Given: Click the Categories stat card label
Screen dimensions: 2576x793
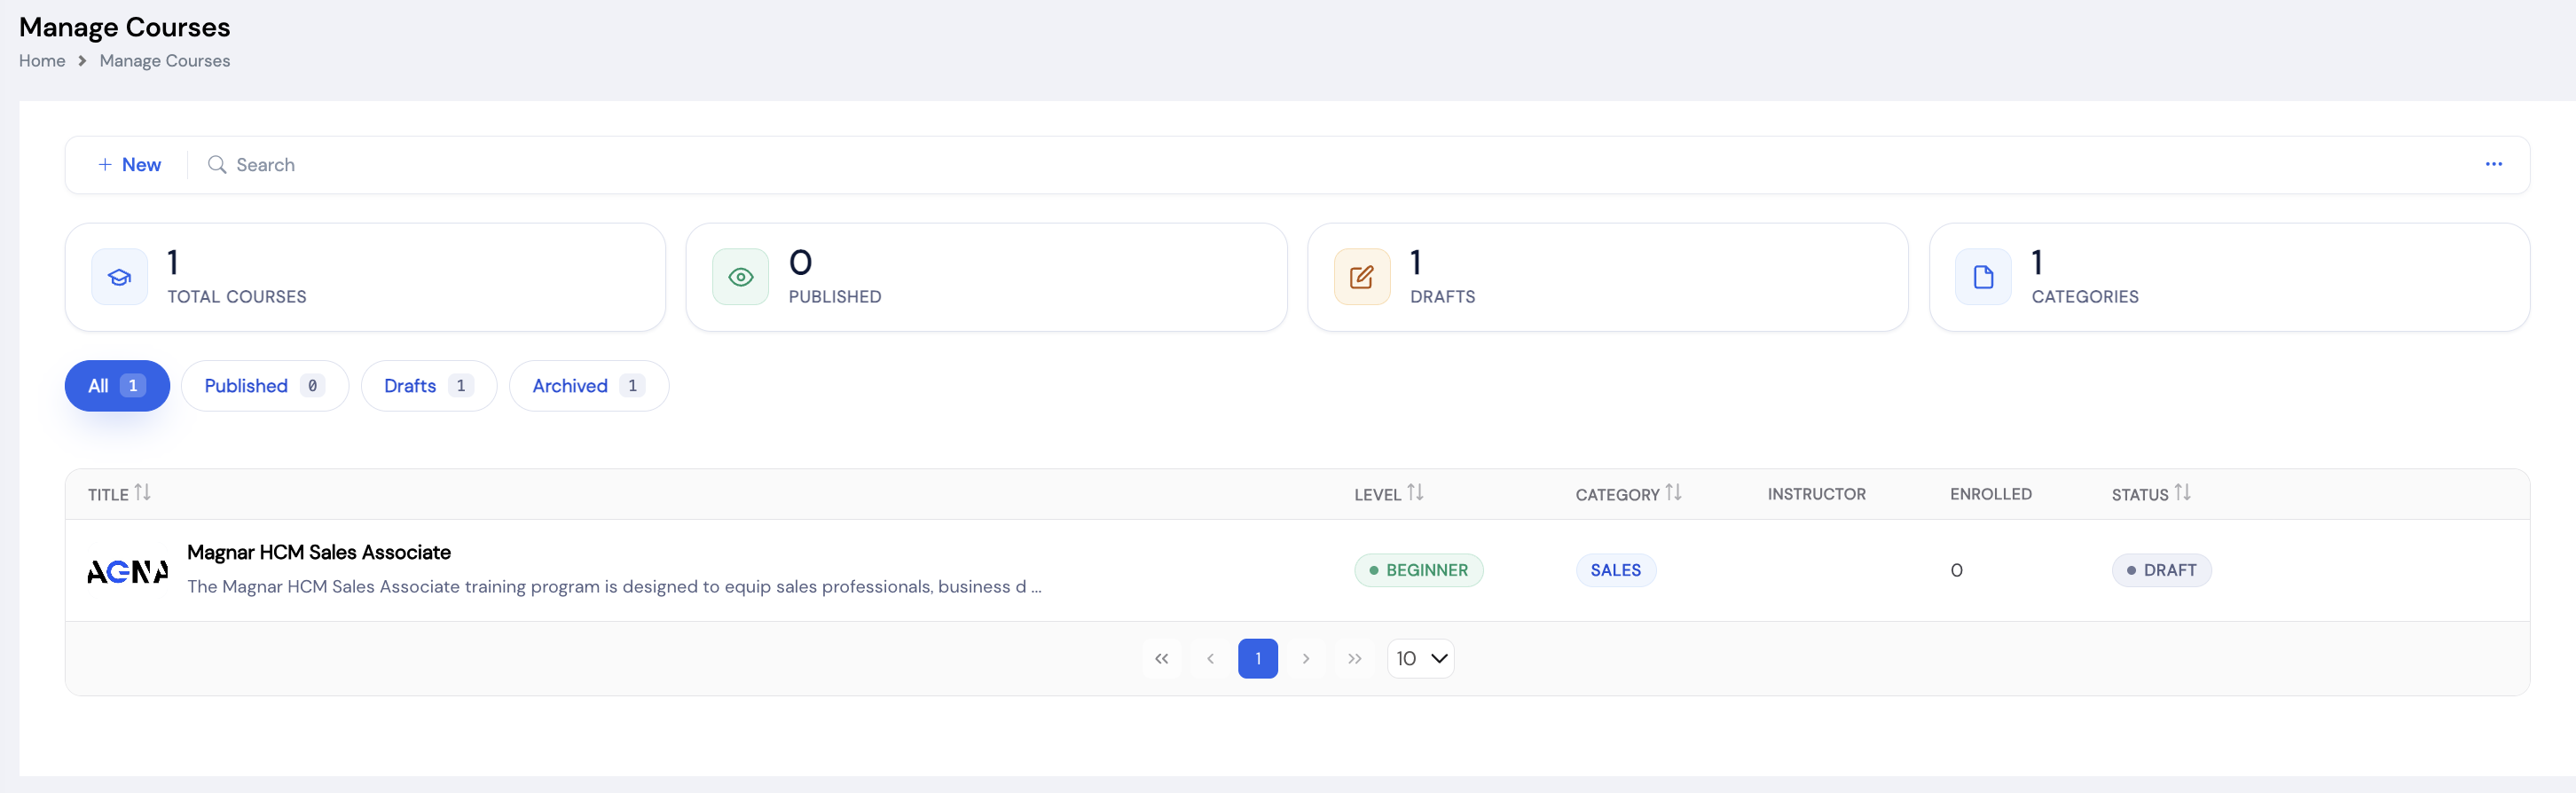Looking at the screenshot, I should [2084, 297].
